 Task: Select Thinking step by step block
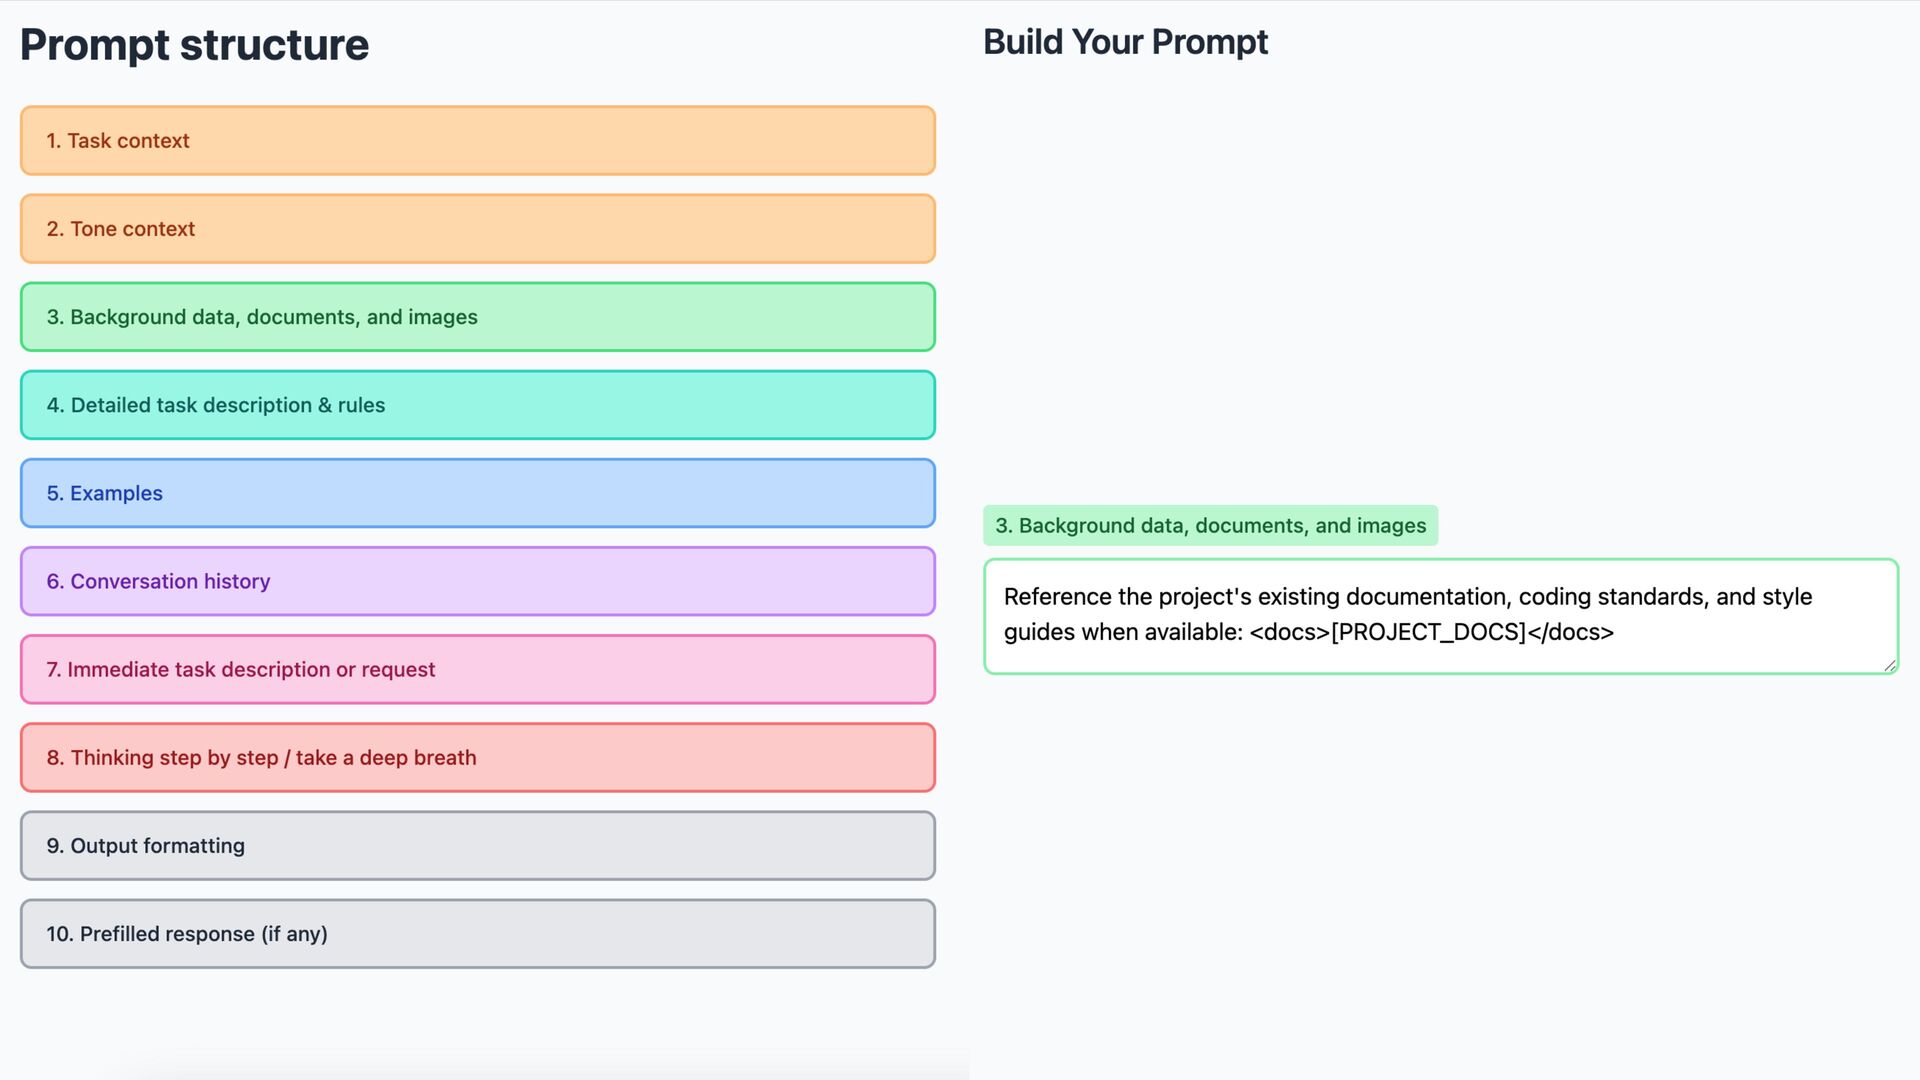click(x=478, y=757)
